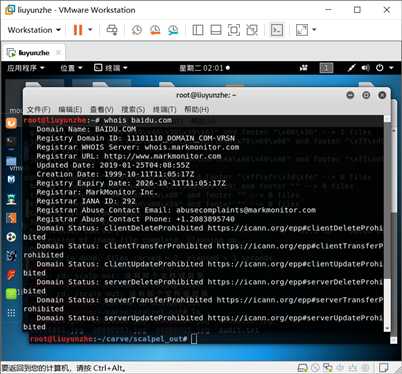Image resolution: width=402 pixels, height=374 pixels.
Task: Click the network adapter status icon
Action: (328, 368)
